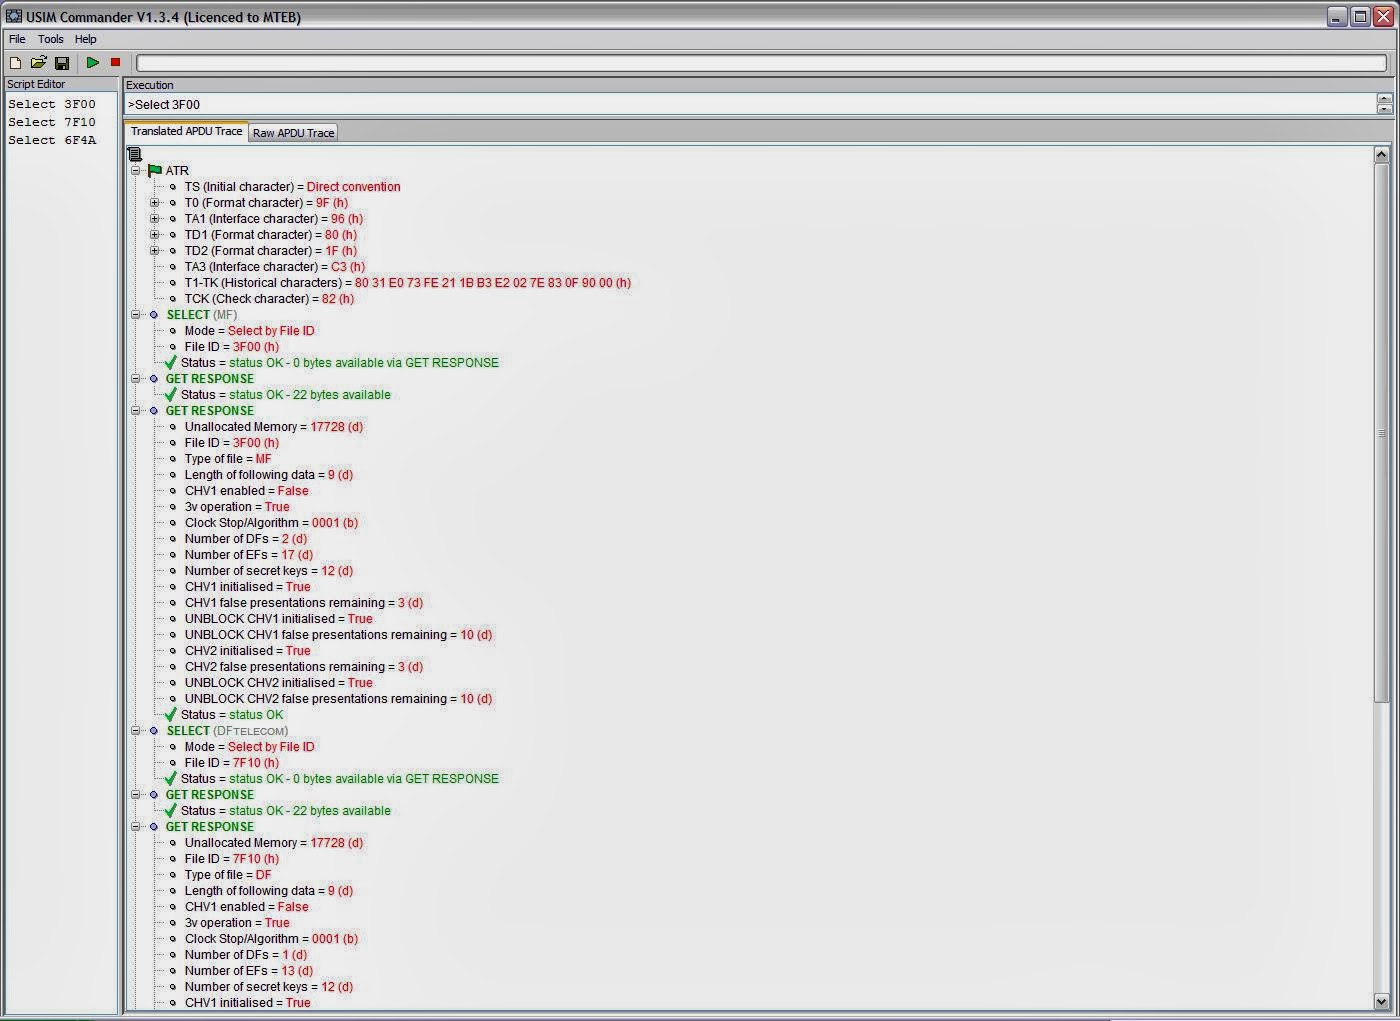The image size is (1400, 1021).
Task: Select 'Number of EFs = 13' row
Action: 249,971
